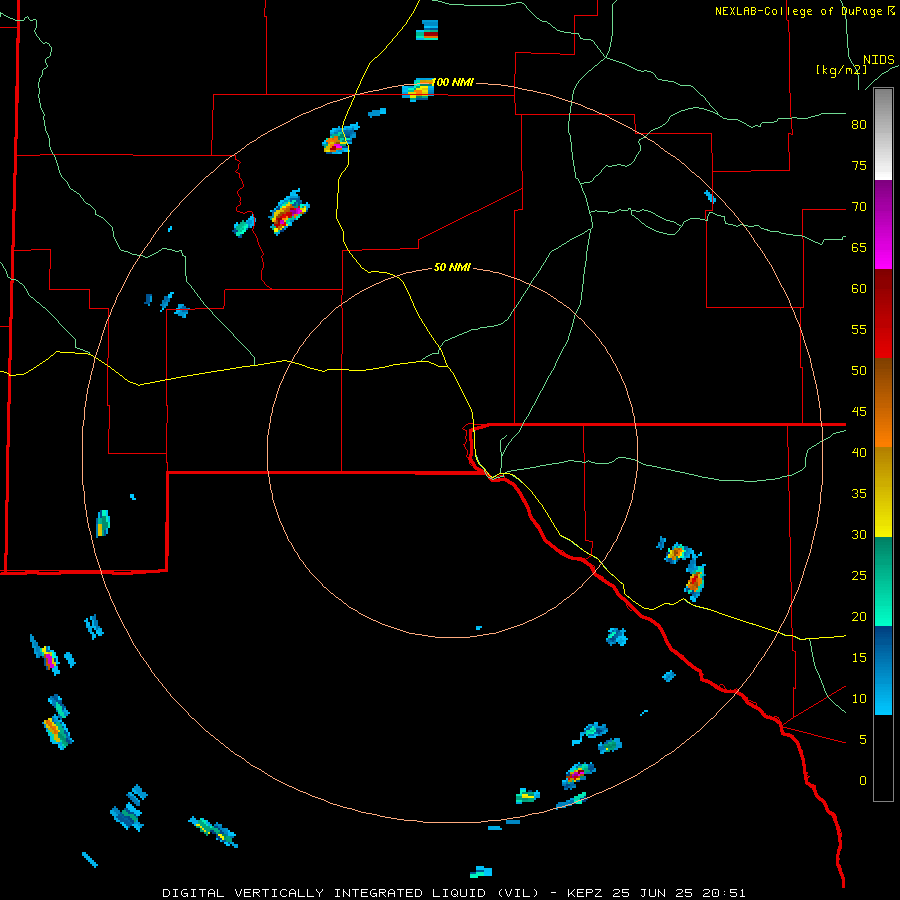Viewport: 900px width, 900px height.
Task: Pick the magenta-purple segment of the color scale
Action: pyautogui.click(x=883, y=225)
